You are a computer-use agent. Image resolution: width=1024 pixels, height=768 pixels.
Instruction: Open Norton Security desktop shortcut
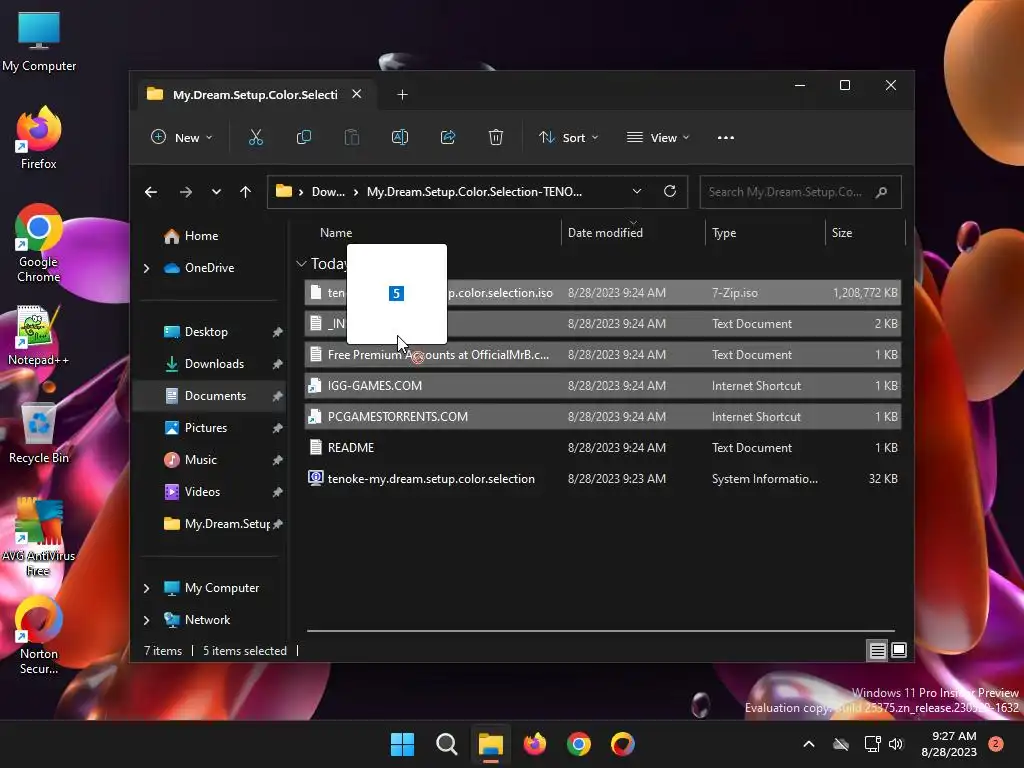[39, 635]
